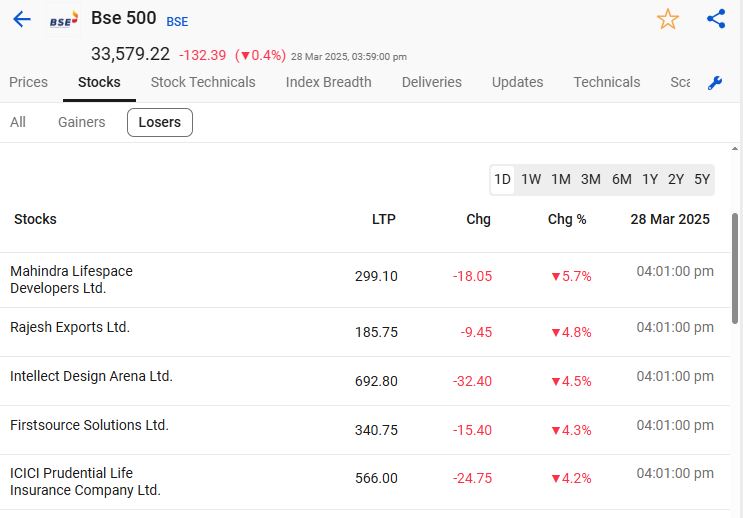743x518 pixels.
Task: Show the Gainers filter
Action: (81, 122)
